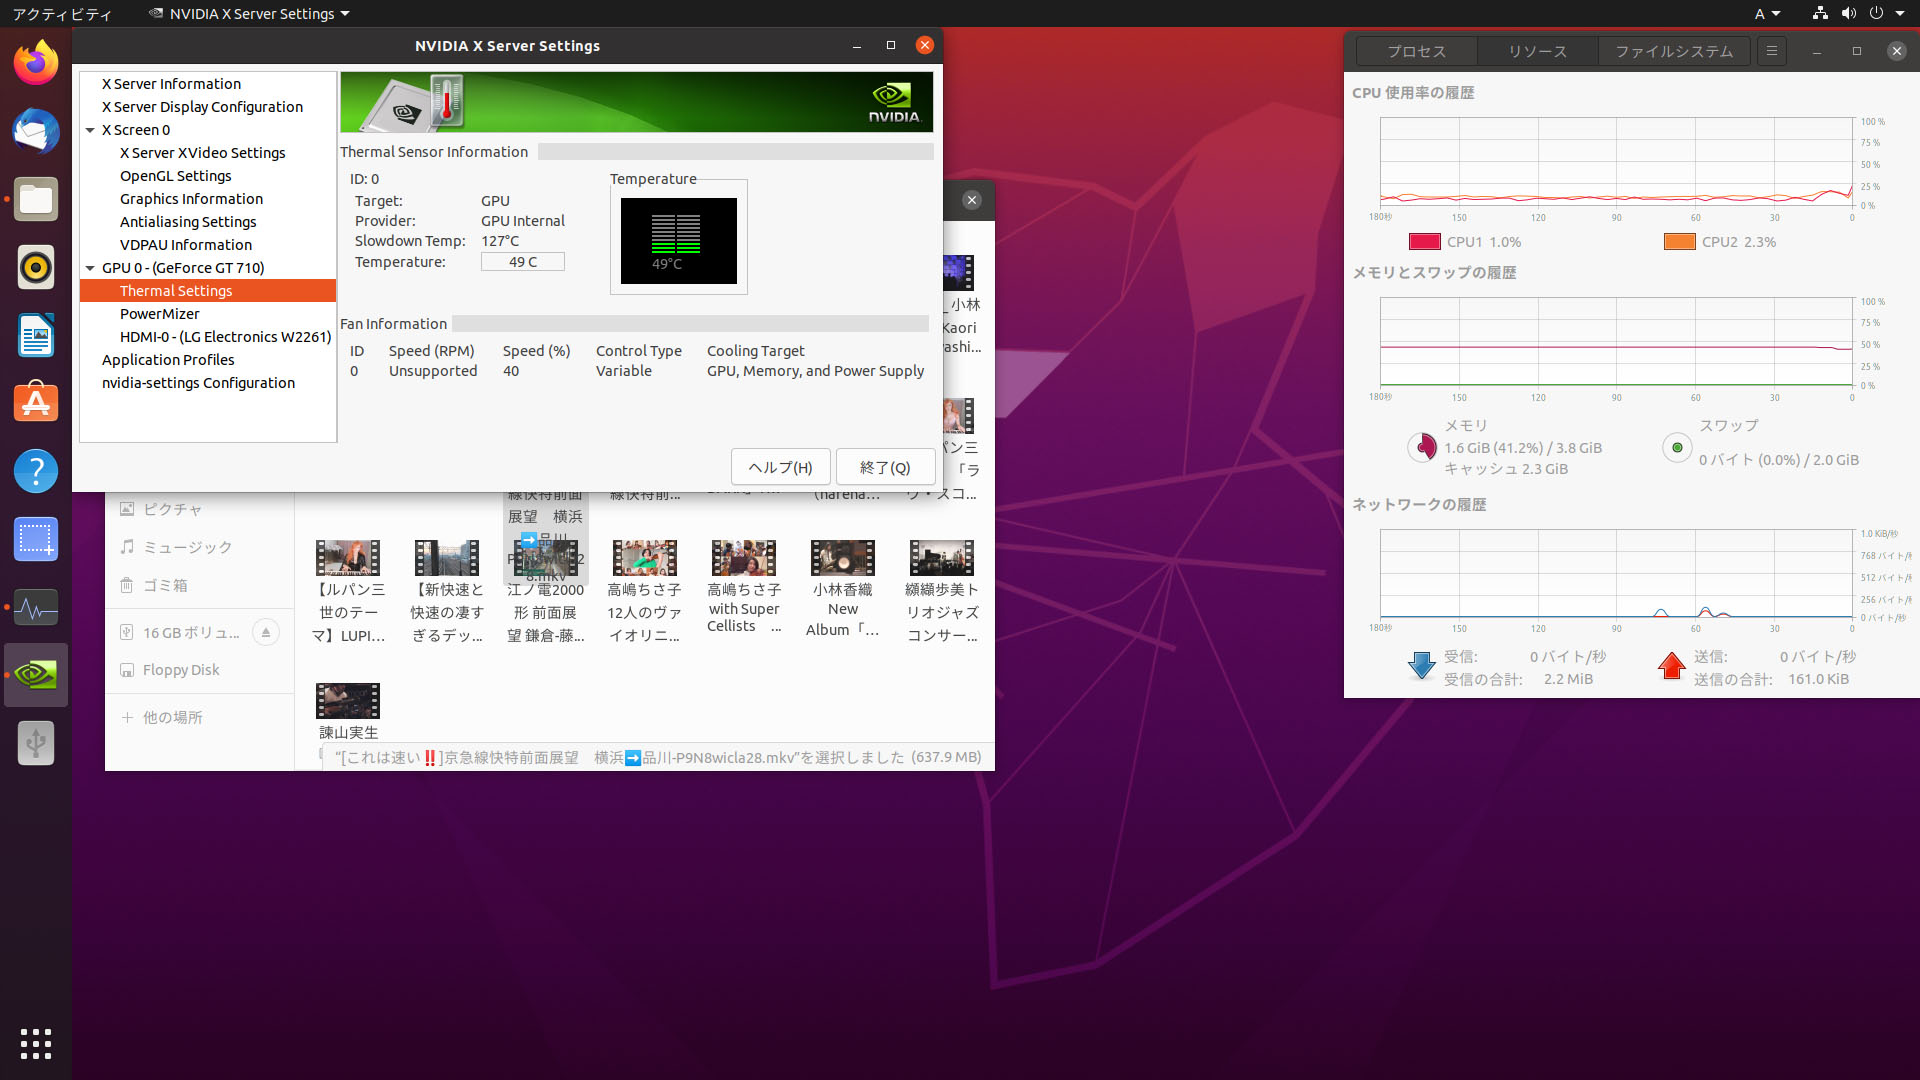Click the ヘルプ(H) button
Screen dimensions: 1920x1080
(x=781, y=467)
